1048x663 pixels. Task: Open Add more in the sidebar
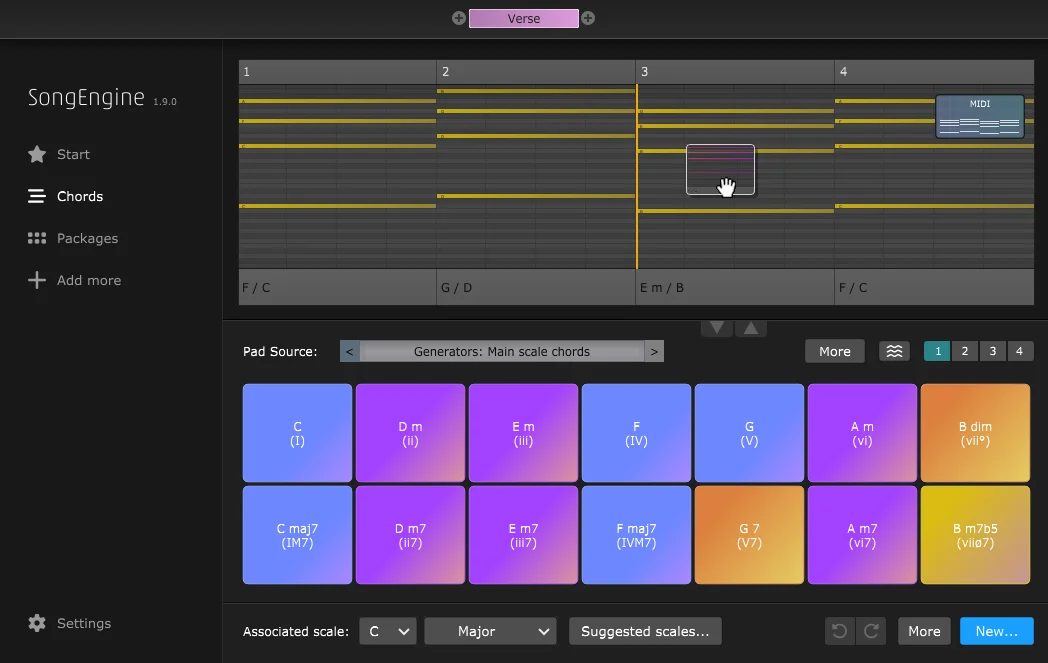tap(89, 281)
